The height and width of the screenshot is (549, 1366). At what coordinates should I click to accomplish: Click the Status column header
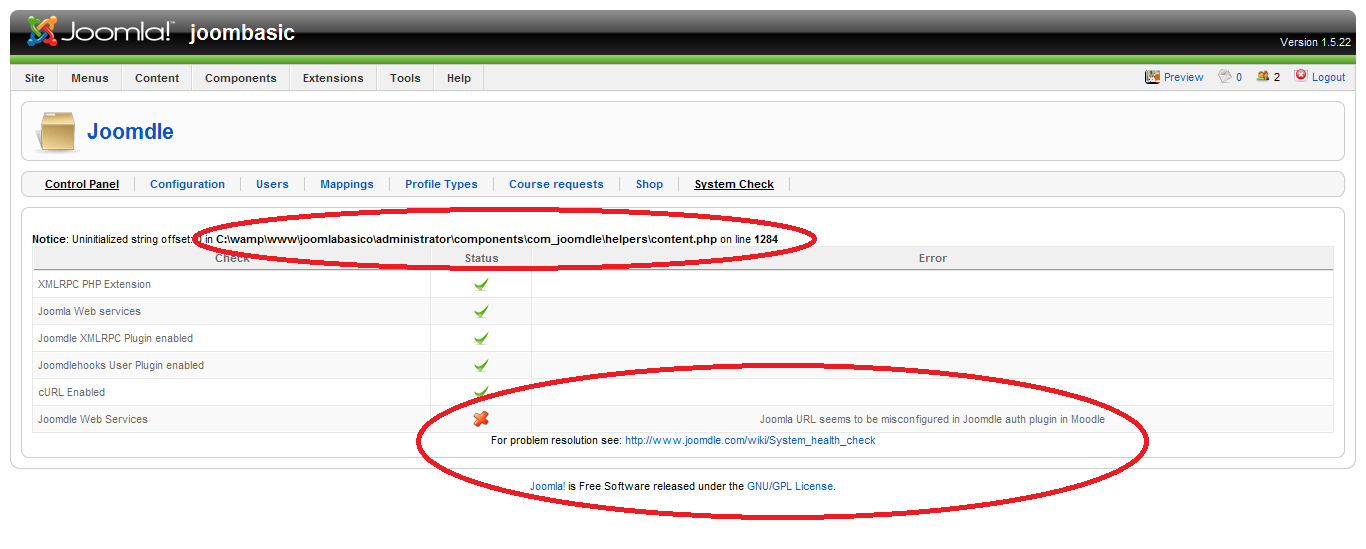coord(481,258)
